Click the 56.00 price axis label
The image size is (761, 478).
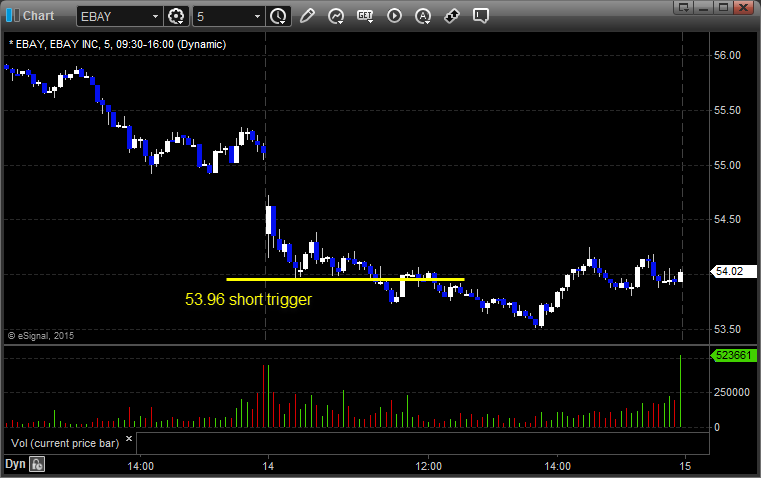(x=727, y=55)
